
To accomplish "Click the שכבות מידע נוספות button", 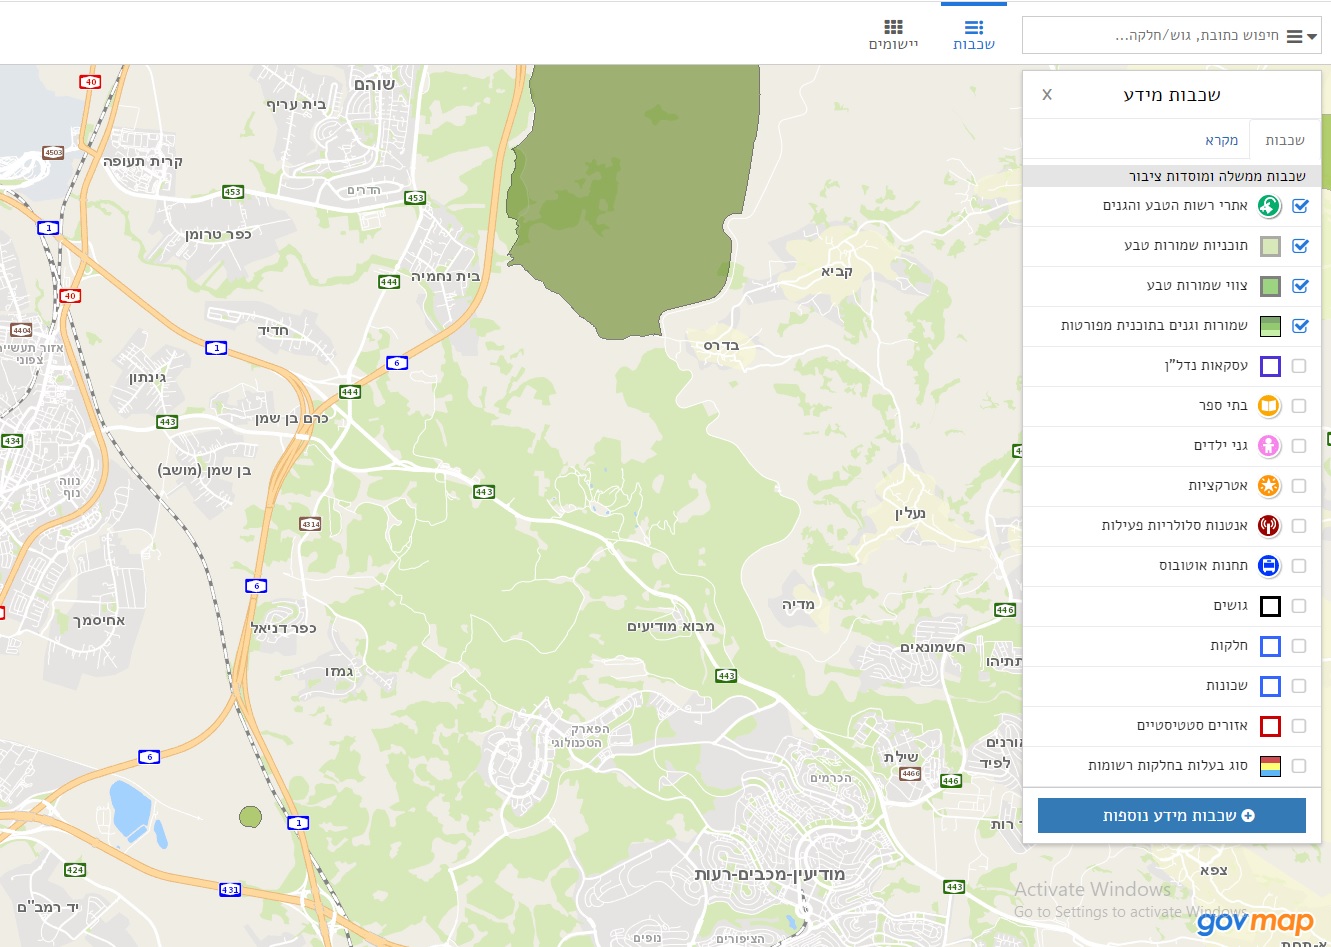I will (1171, 816).
